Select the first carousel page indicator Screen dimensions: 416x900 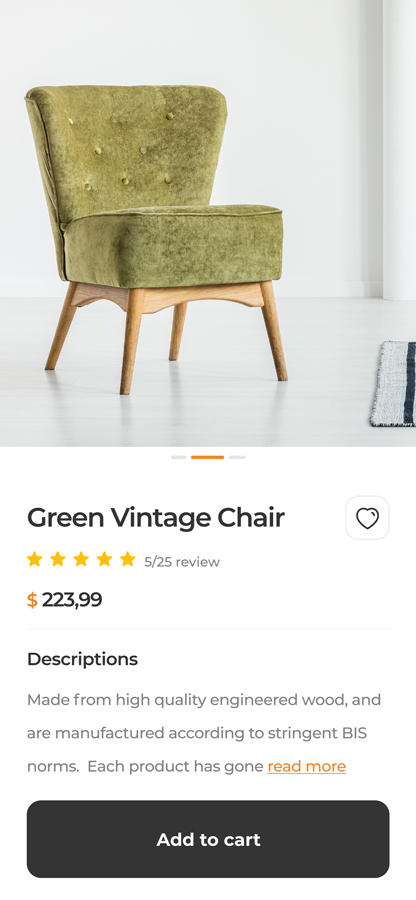coord(178,457)
